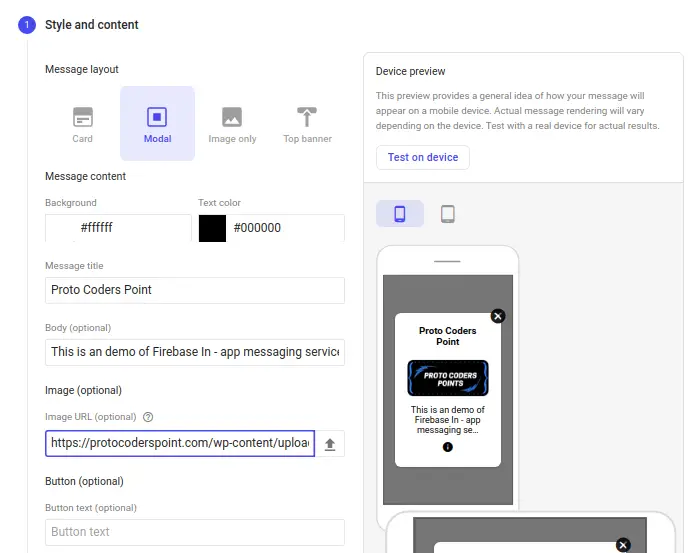697x553 pixels.
Task: Choose the Image only layout
Action: (x=232, y=124)
